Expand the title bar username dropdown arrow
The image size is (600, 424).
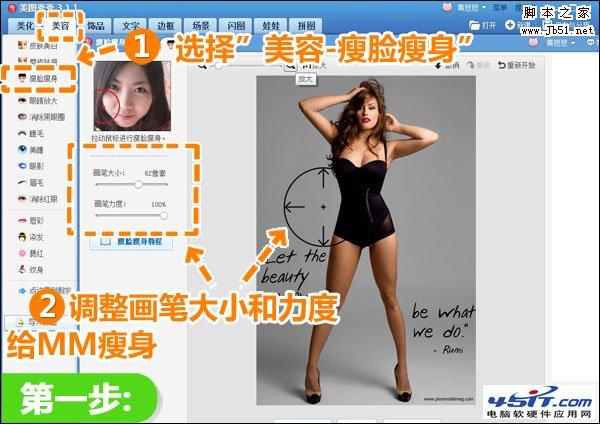coord(484,7)
